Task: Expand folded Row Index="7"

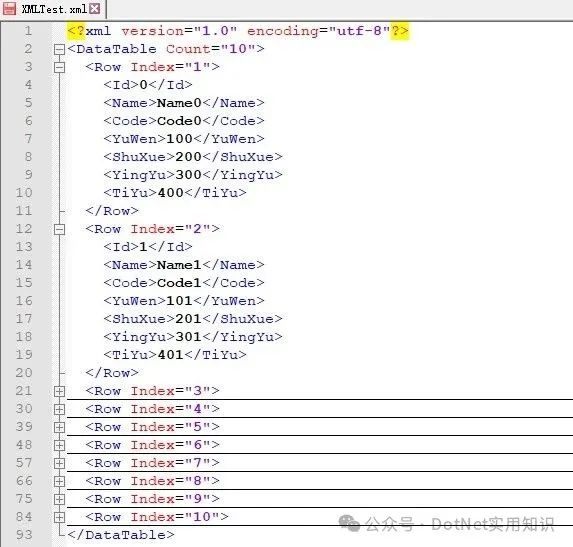Action: [x=59, y=463]
